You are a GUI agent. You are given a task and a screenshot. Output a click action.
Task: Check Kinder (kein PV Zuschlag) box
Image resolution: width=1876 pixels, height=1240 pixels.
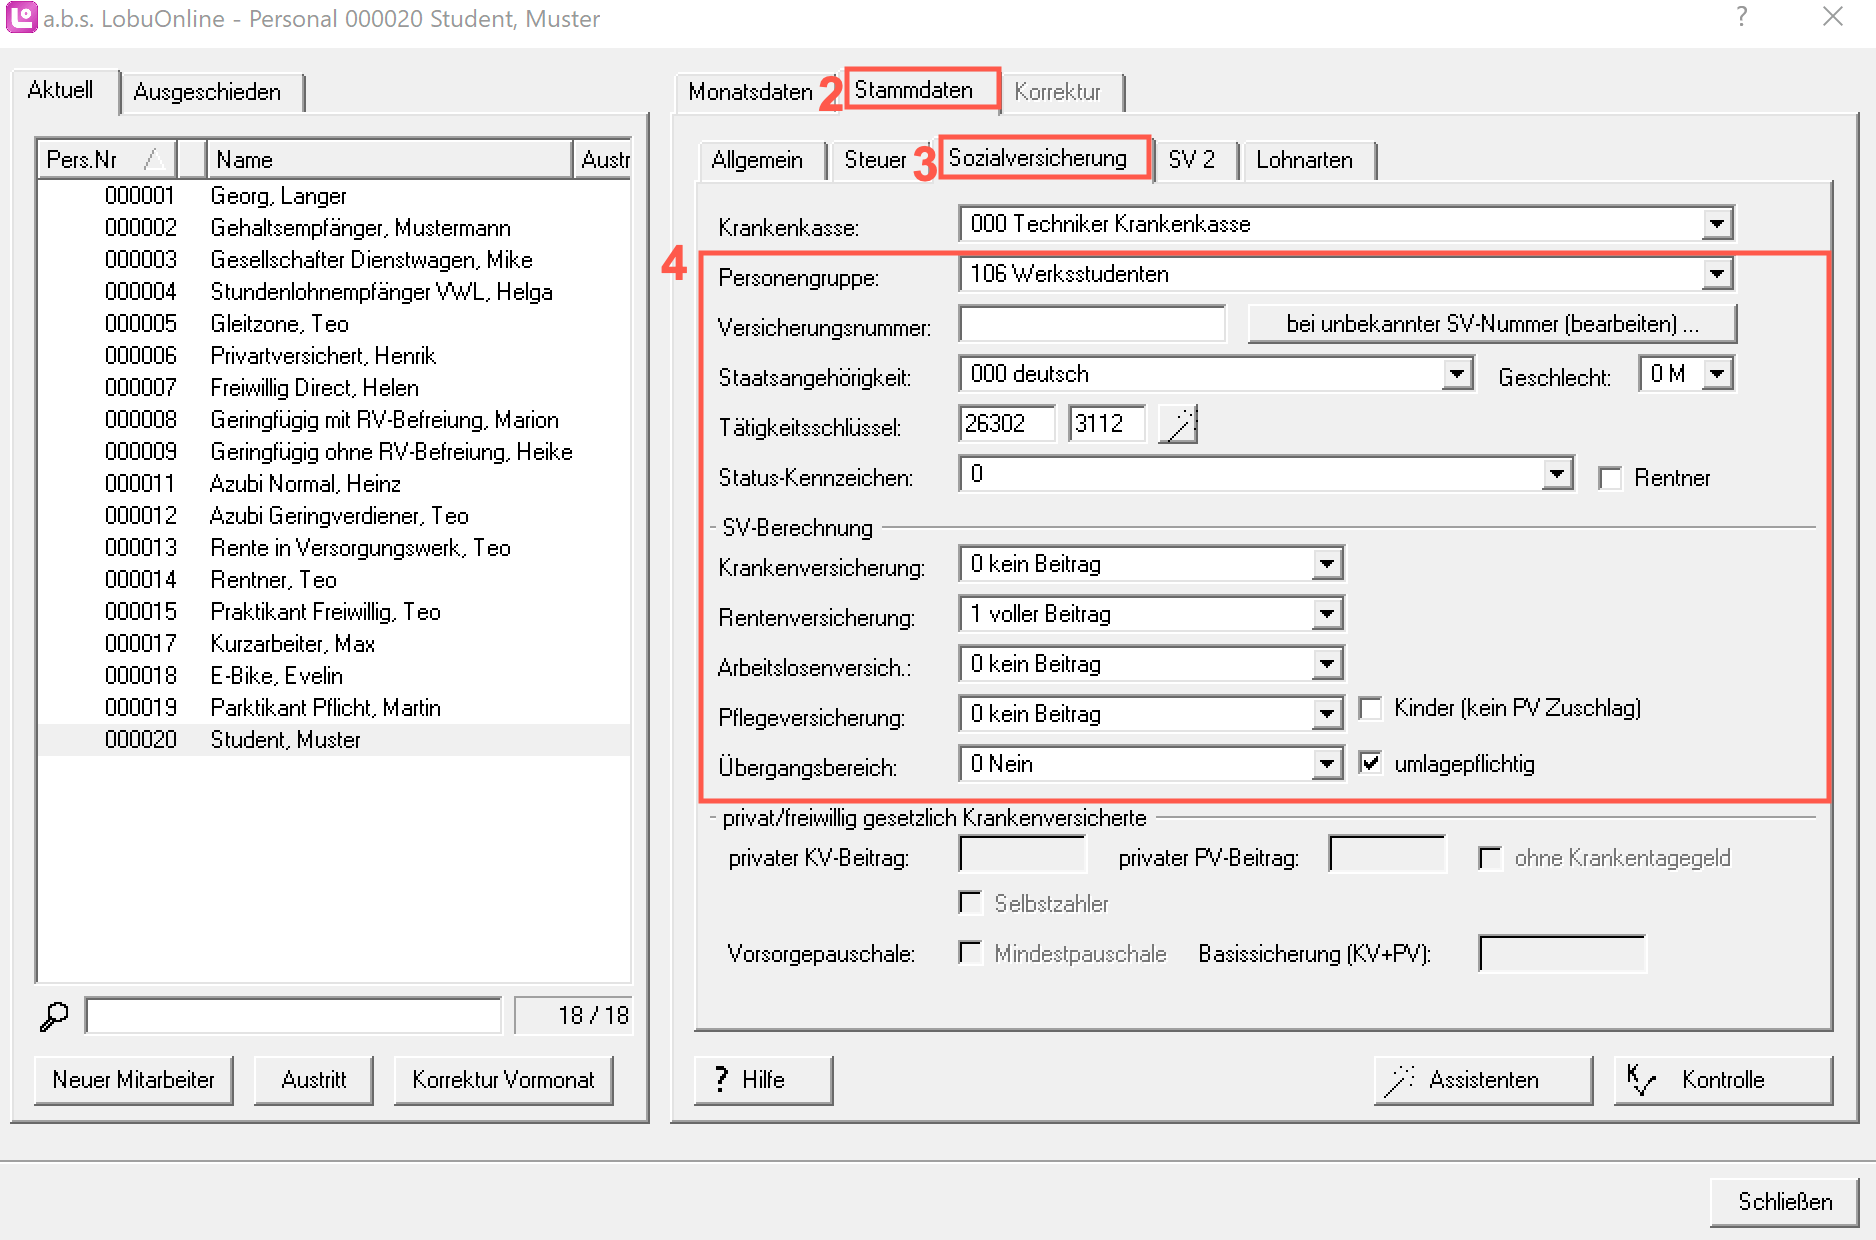tap(1371, 709)
